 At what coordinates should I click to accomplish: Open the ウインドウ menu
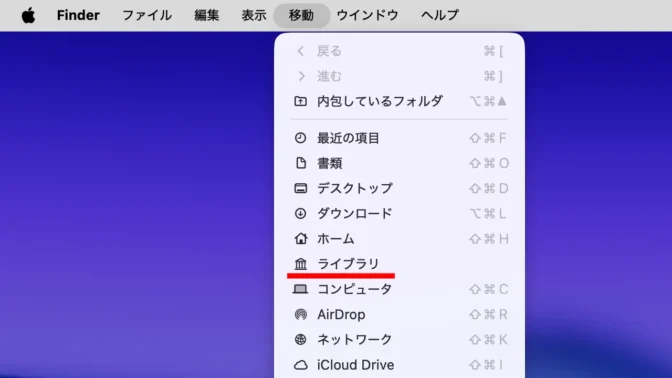click(x=367, y=15)
